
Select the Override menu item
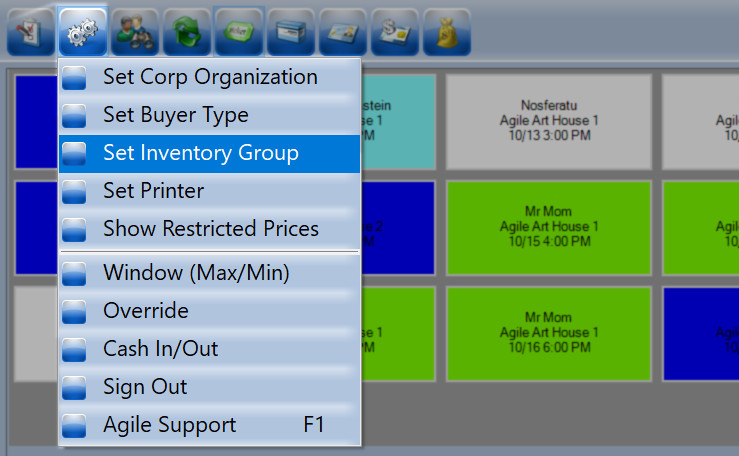[x=209, y=311]
